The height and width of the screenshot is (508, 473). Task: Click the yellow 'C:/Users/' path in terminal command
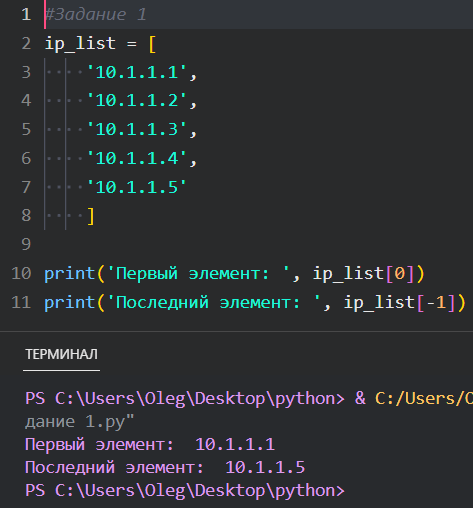click(424, 399)
